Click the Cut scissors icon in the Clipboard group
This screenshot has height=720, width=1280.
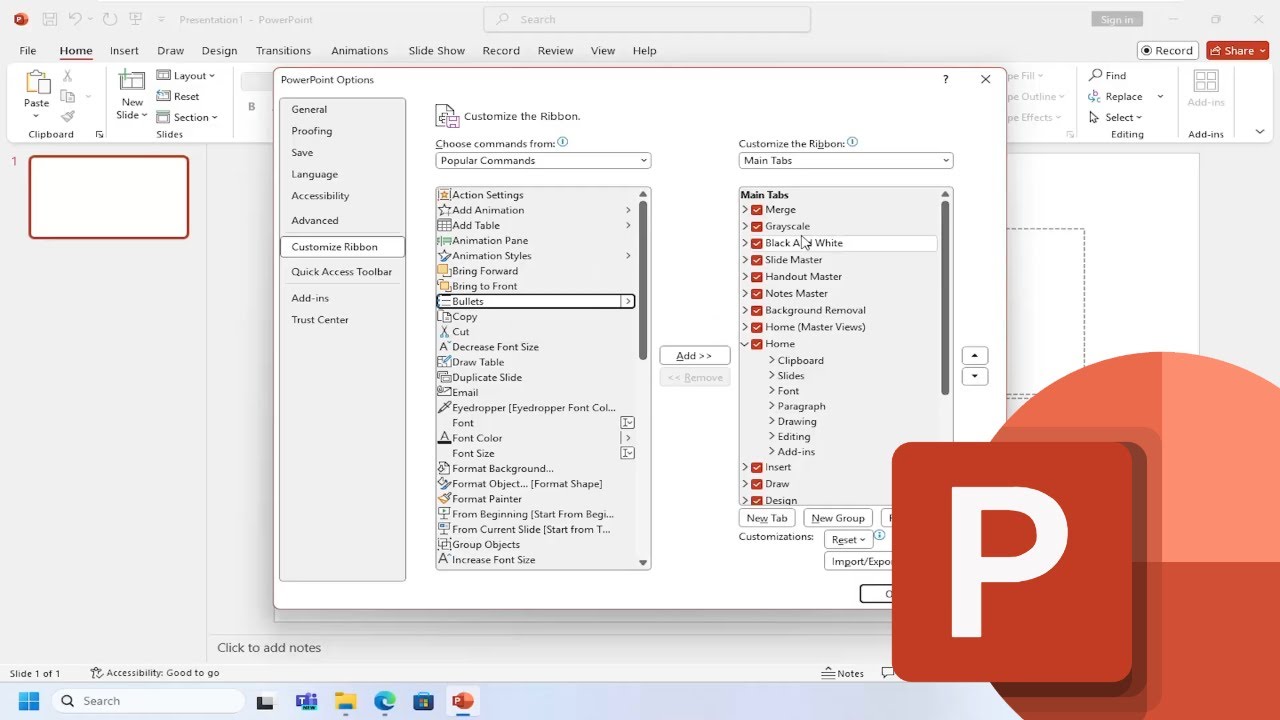68,76
